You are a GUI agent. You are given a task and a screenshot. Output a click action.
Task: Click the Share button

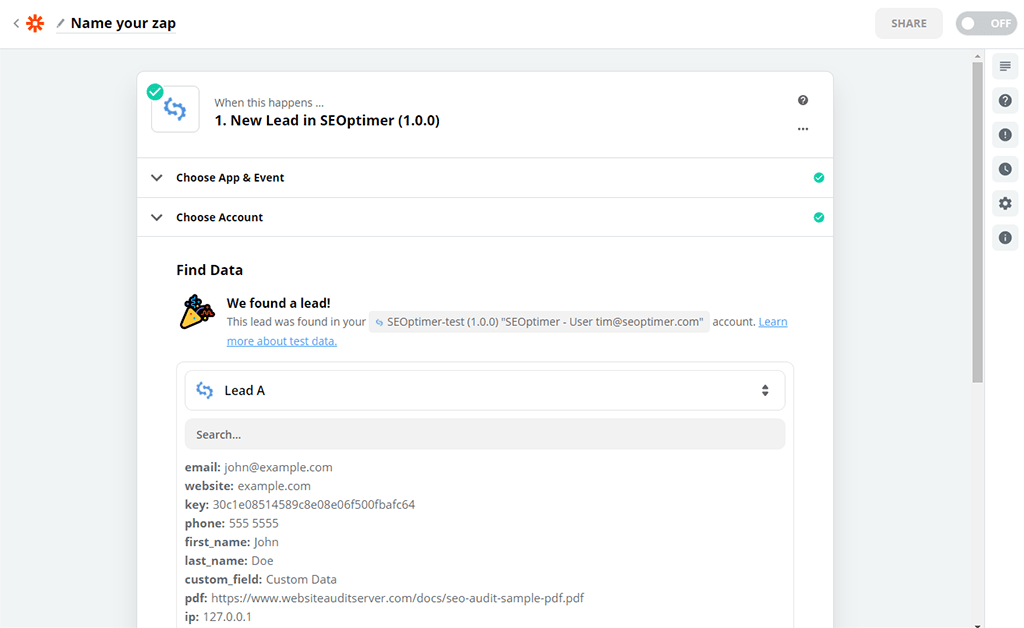(x=908, y=23)
